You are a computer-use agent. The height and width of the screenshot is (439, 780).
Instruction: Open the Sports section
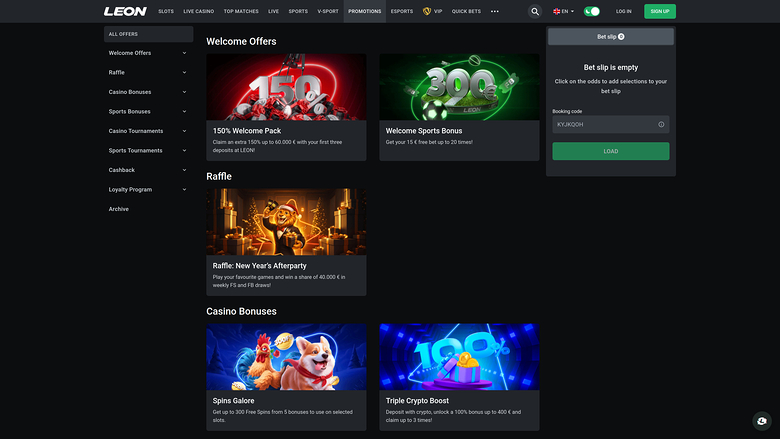click(x=298, y=11)
